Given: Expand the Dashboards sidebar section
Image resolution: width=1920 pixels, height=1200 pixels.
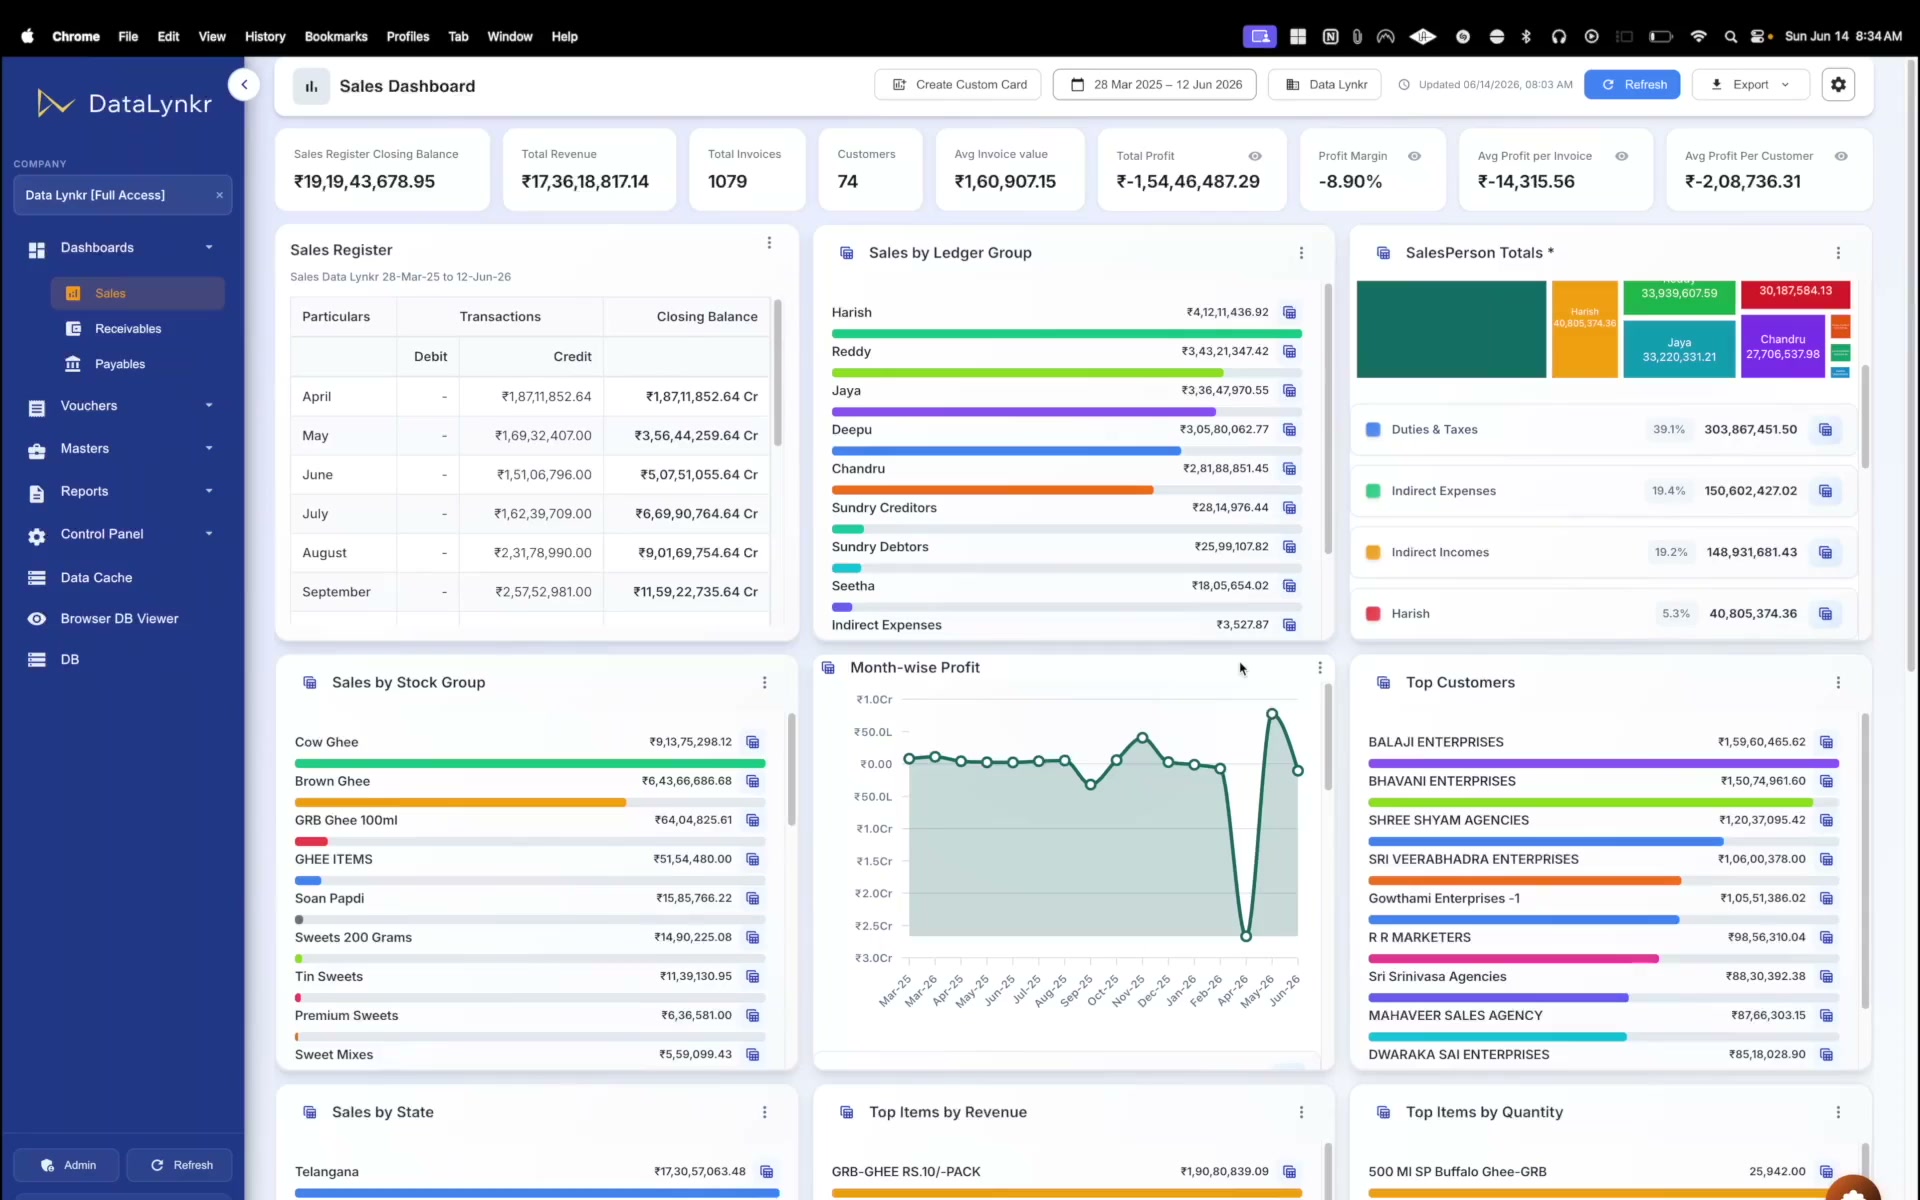Looking at the screenshot, I should click(122, 248).
